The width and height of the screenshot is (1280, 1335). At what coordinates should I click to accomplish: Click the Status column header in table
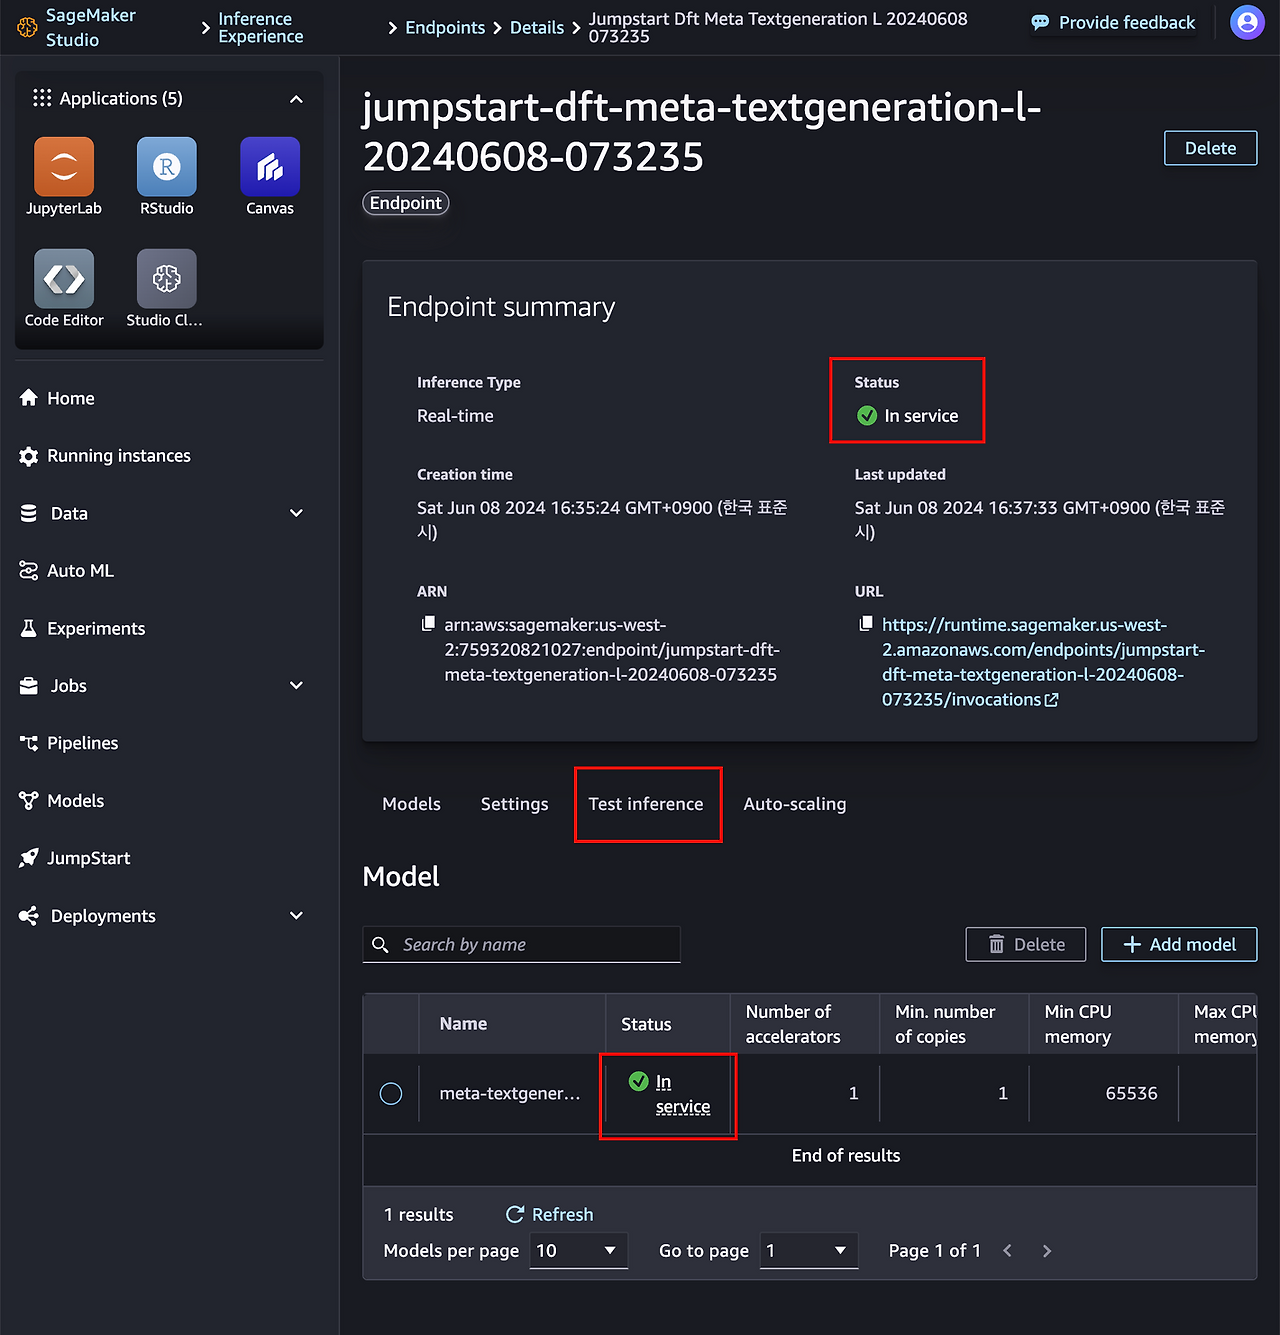(x=646, y=1024)
